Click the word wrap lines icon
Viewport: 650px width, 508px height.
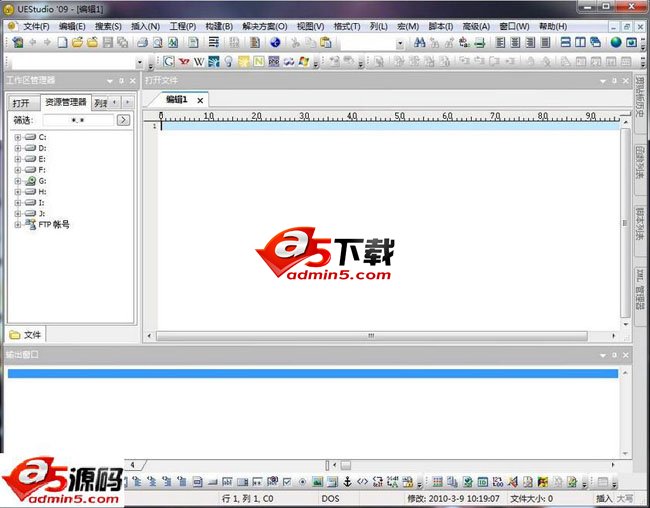tap(214, 42)
